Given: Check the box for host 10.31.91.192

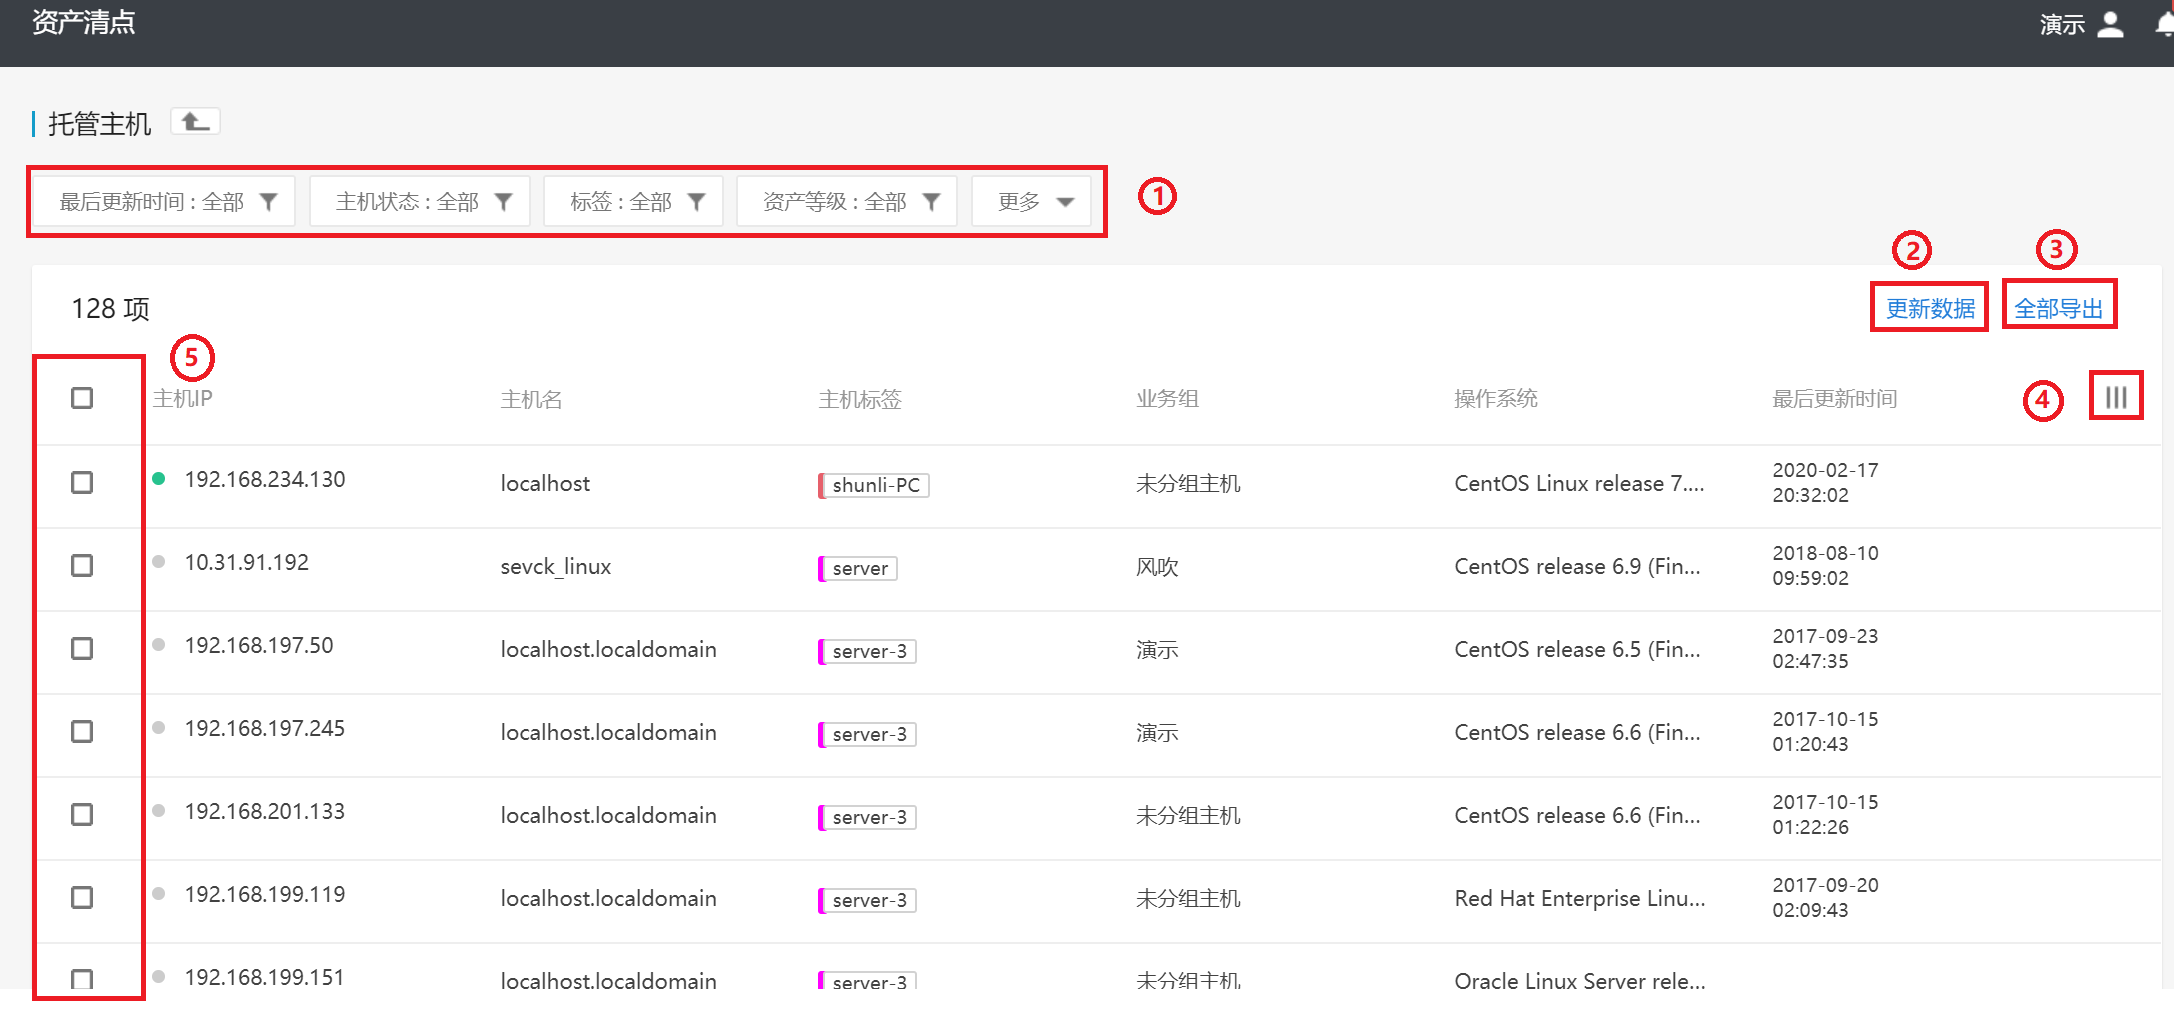Looking at the screenshot, I should [82, 566].
